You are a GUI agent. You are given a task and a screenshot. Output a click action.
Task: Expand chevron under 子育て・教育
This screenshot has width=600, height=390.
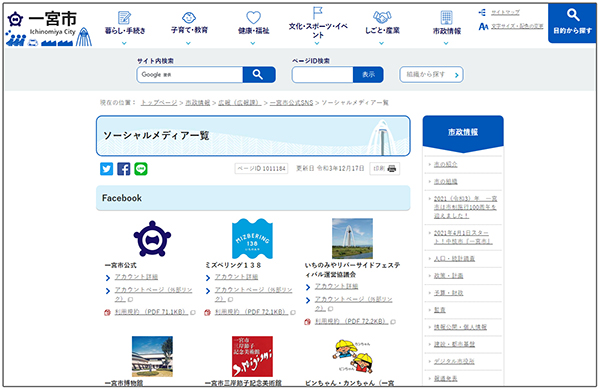[x=188, y=43]
